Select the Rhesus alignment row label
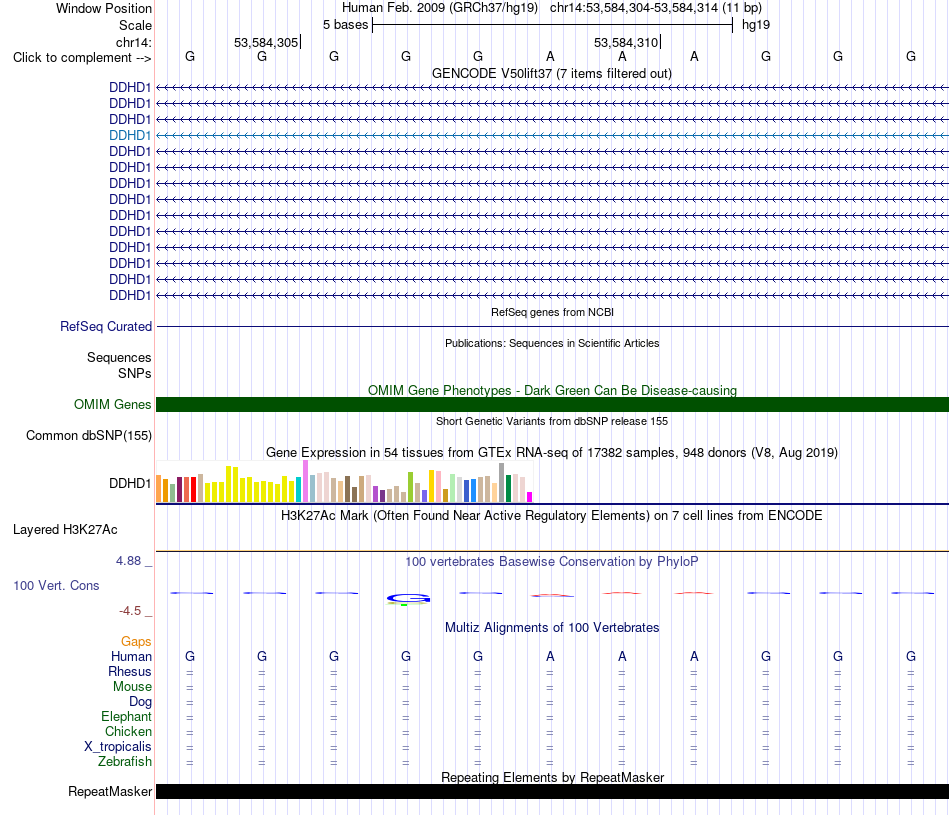Viewport: 950px width, 815px height. [130, 671]
